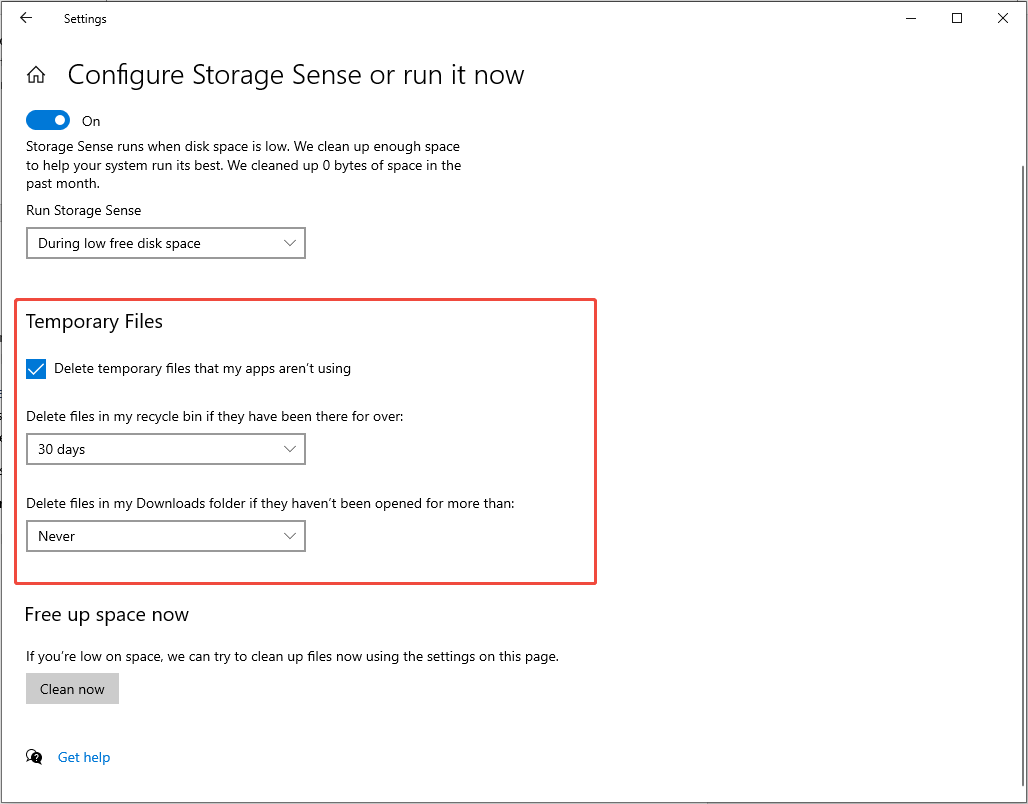Open the Get help link
Screen dimensions: 1028x804
pyautogui.click(x=84, y=757)
